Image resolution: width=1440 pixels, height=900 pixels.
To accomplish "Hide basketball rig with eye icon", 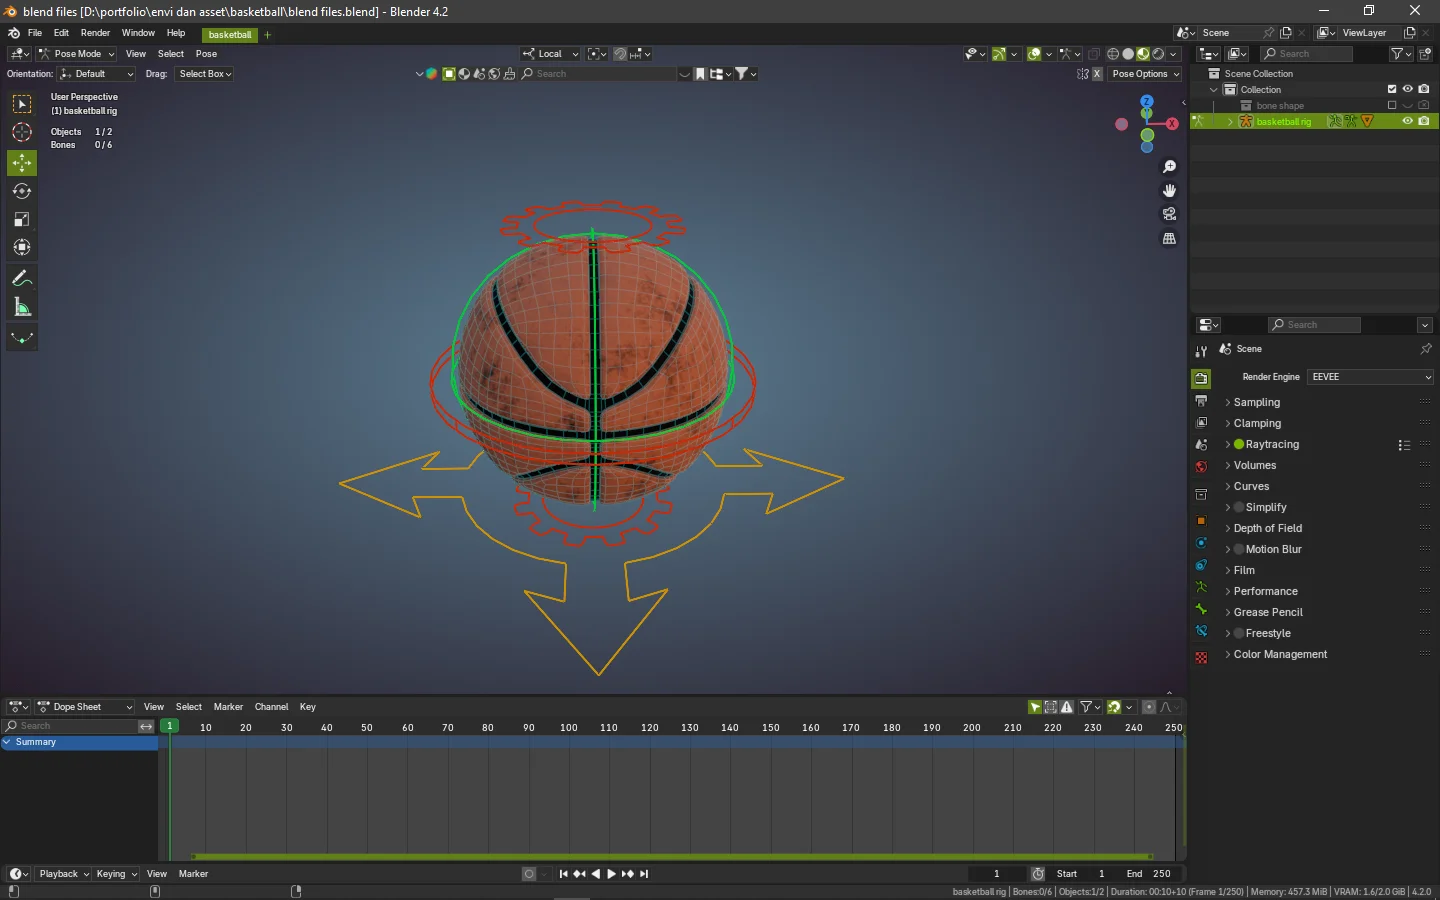I will coord(1407,121).
